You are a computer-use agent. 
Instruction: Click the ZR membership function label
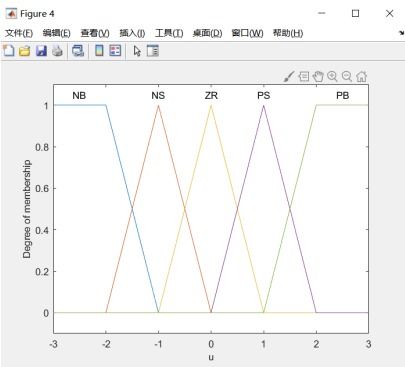[x=211, y=96]
